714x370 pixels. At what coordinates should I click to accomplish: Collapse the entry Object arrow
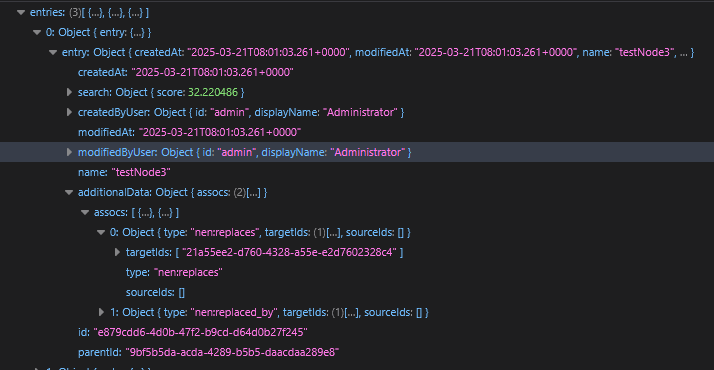click(53, 52)
